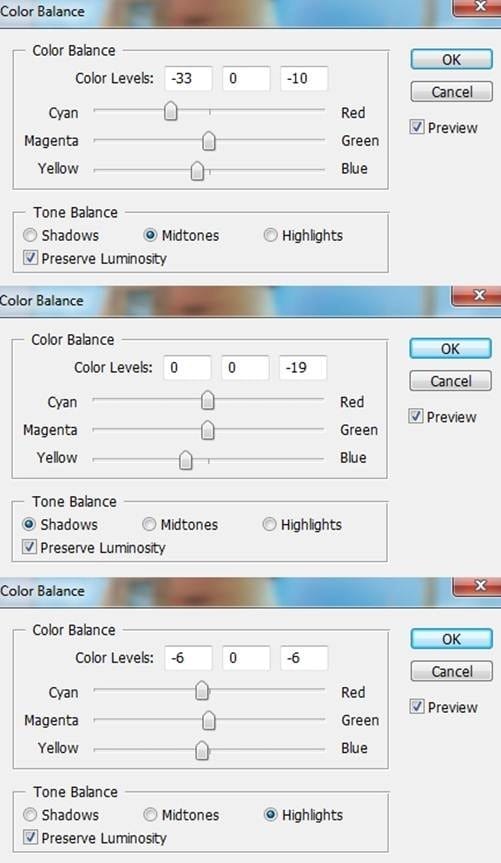Click the middle Color Levels field in the top dialog
Screen dimensions: 501x863
coord(246,79)
